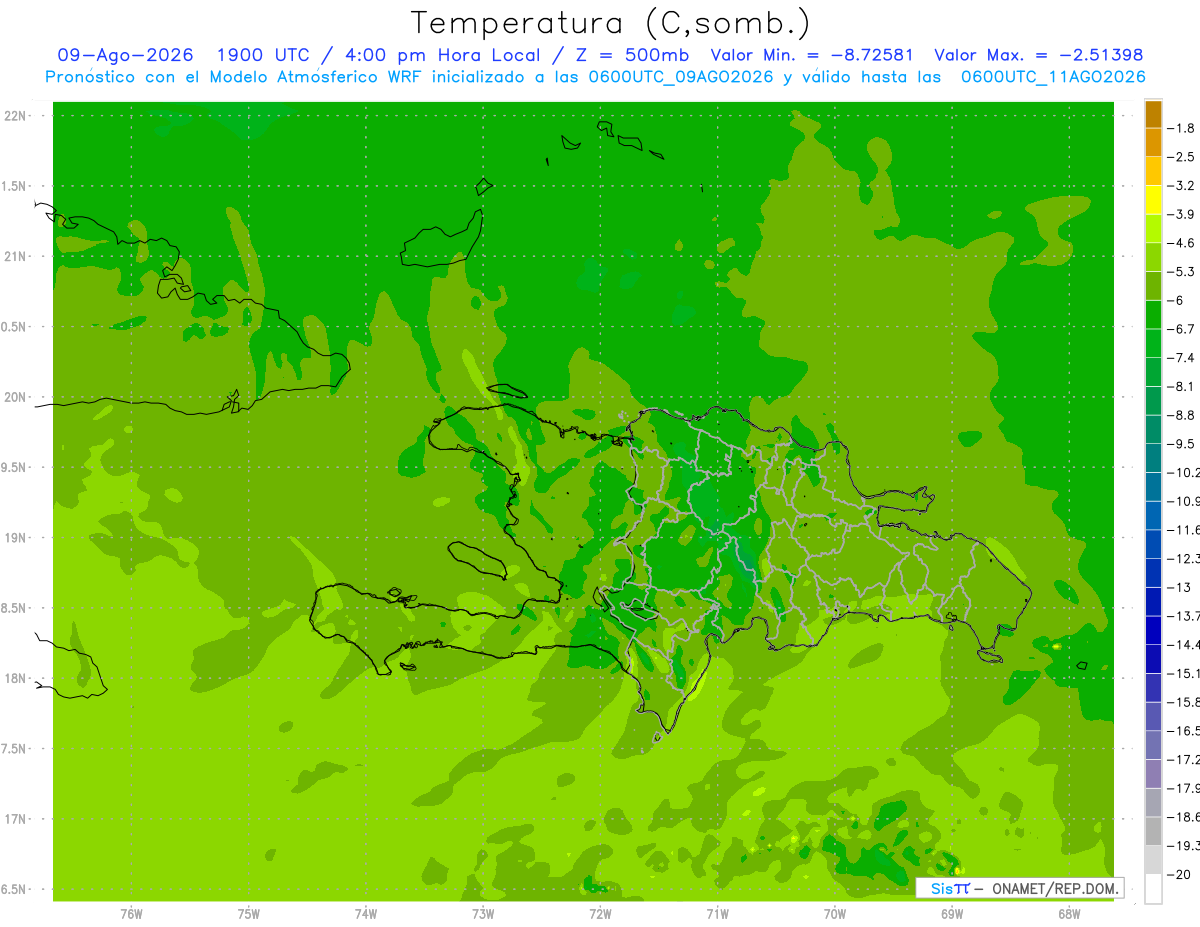Pick the dark orange swatch above -1.8
1200x927 pixels.
pos(1153,114)
